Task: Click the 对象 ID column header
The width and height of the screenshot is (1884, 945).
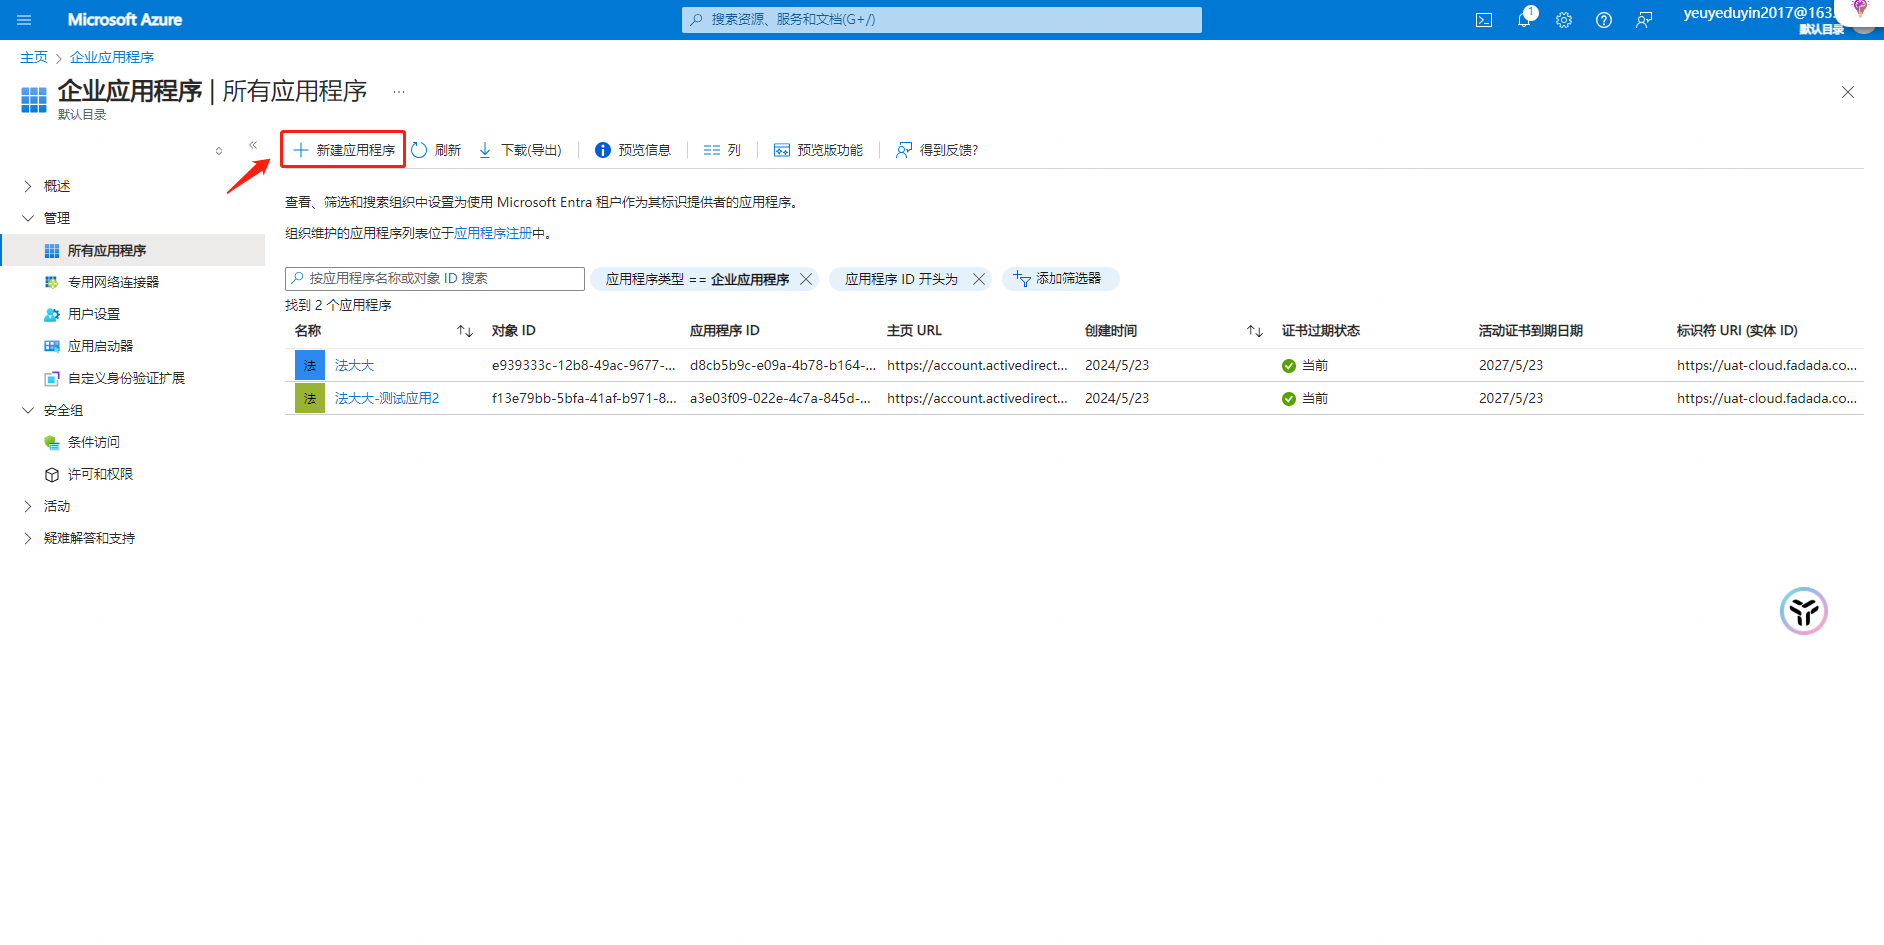Action: click(x=514, y=331)
